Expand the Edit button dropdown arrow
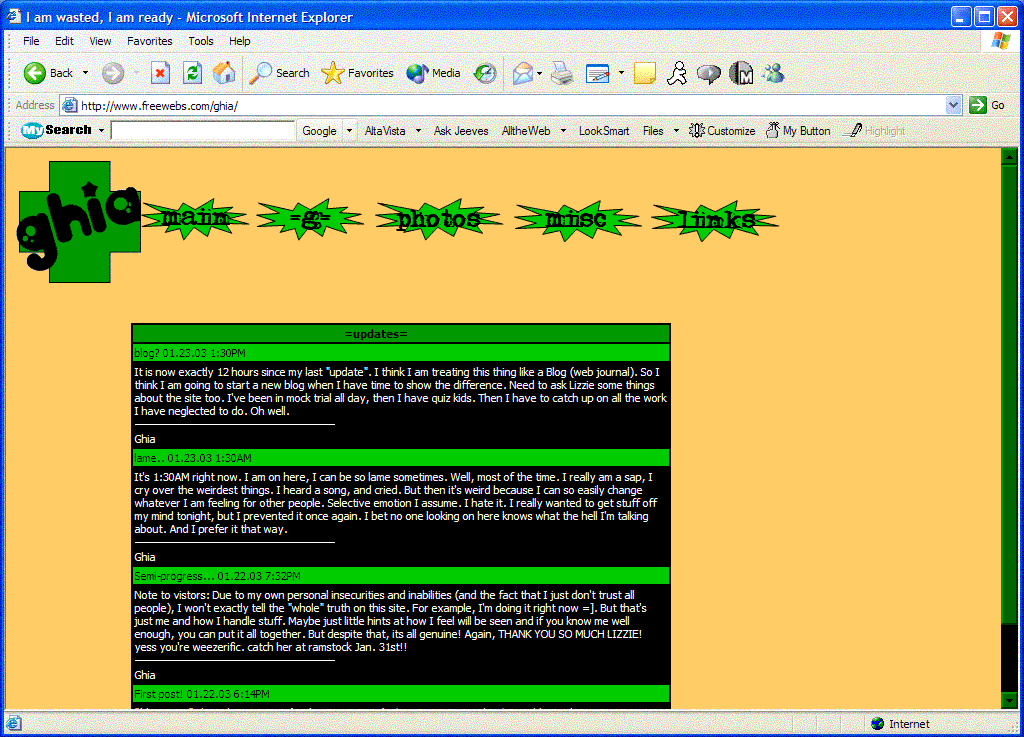The height and width of the screenshot is (737, 1024). click(621, 73)
